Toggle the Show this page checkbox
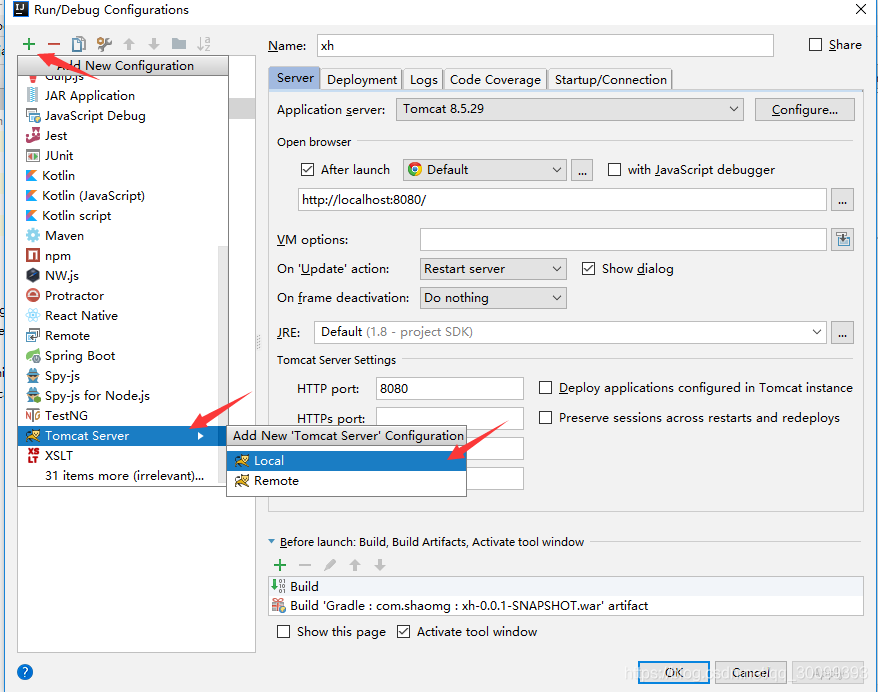 283,632
